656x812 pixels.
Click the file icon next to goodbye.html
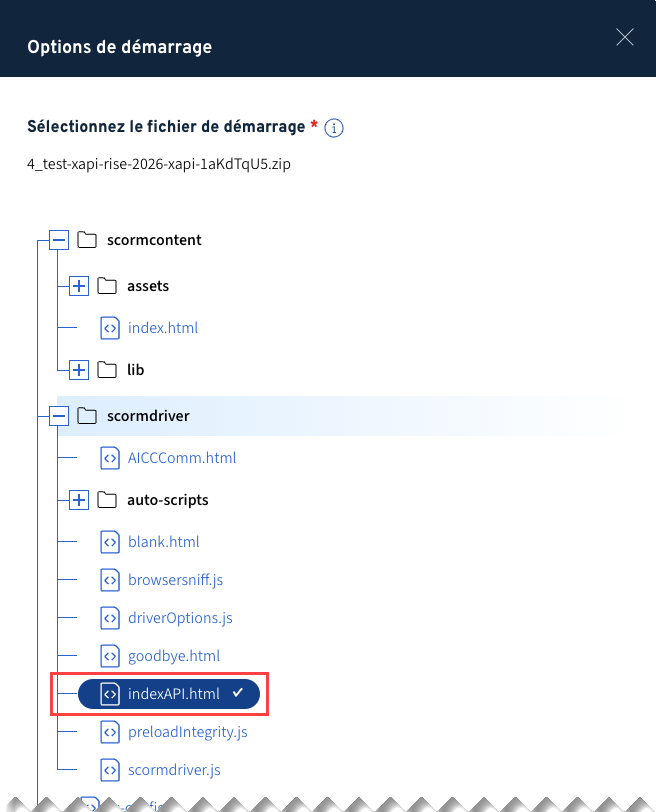click(x=110, y=656)
